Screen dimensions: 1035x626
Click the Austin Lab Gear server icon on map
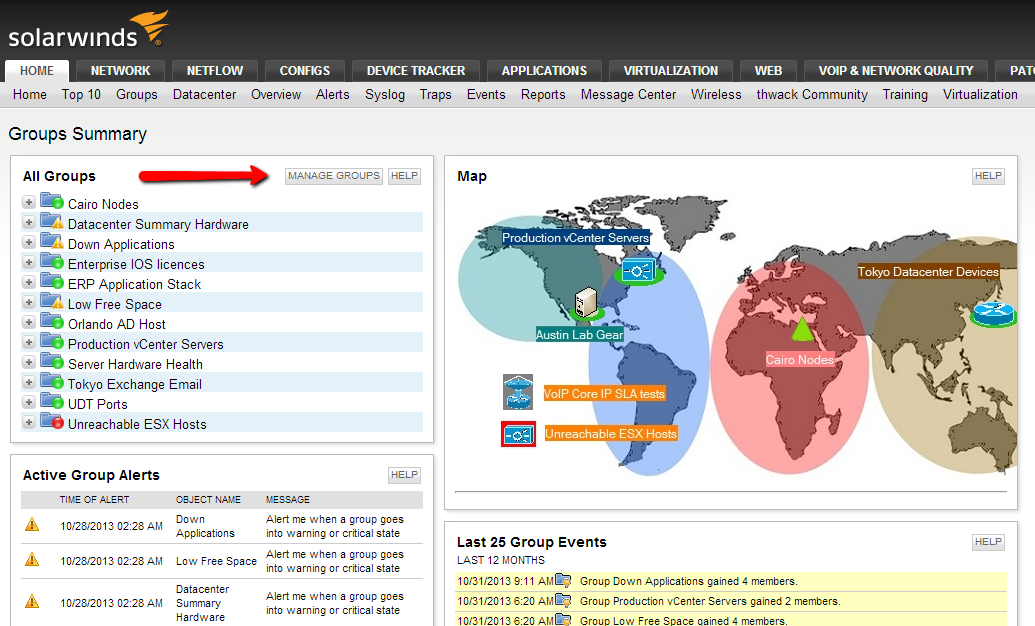(x=585, y=302)
